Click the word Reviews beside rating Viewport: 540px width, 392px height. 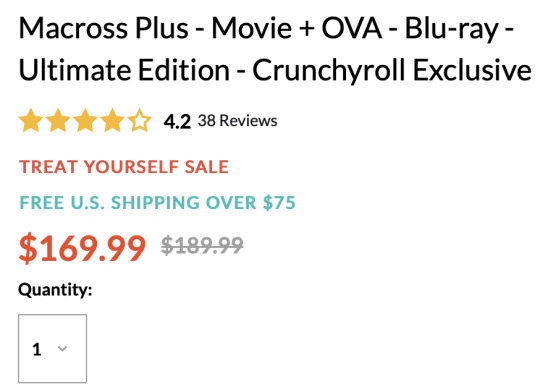[x=248, y=121]
